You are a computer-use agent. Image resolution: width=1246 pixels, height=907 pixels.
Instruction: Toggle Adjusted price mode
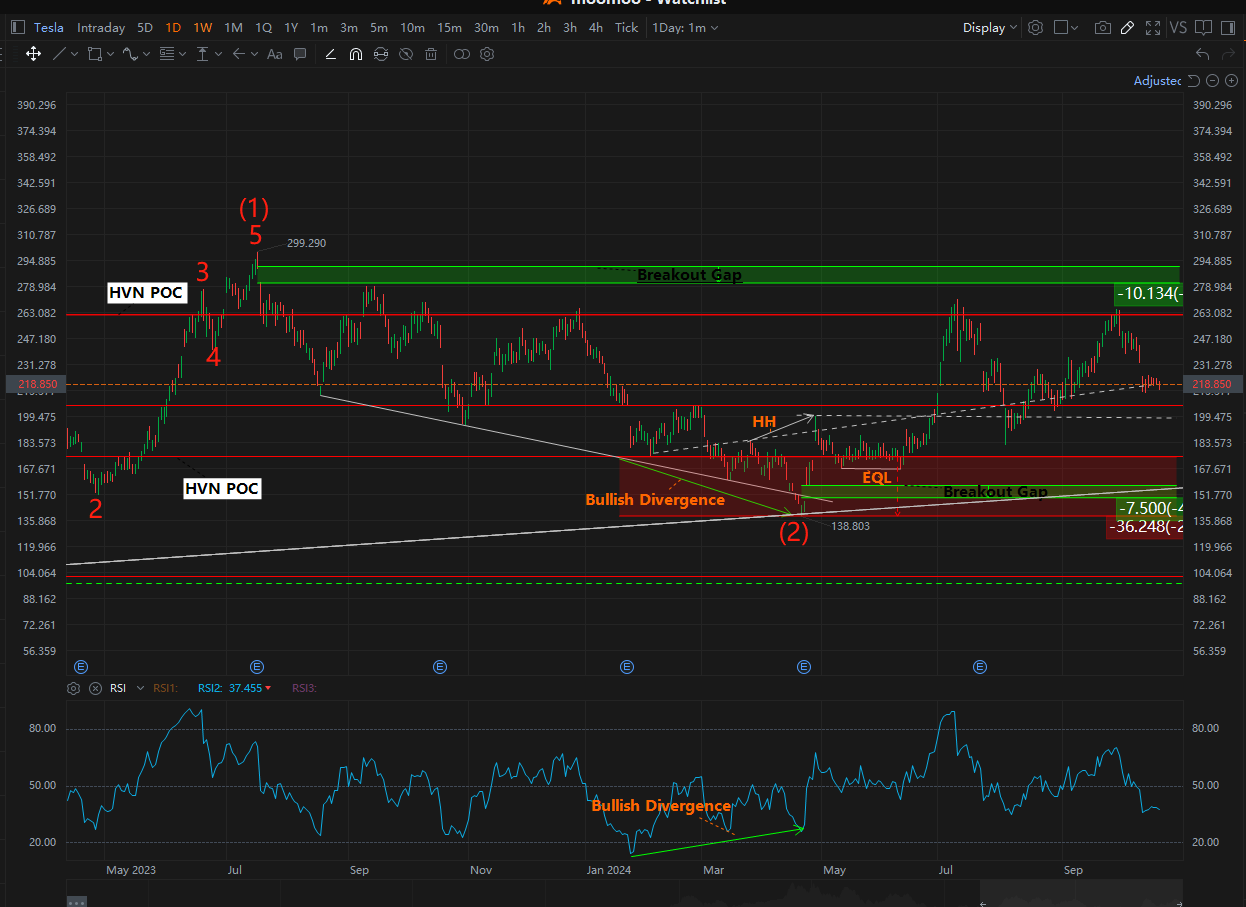[x=1157, y=81]
